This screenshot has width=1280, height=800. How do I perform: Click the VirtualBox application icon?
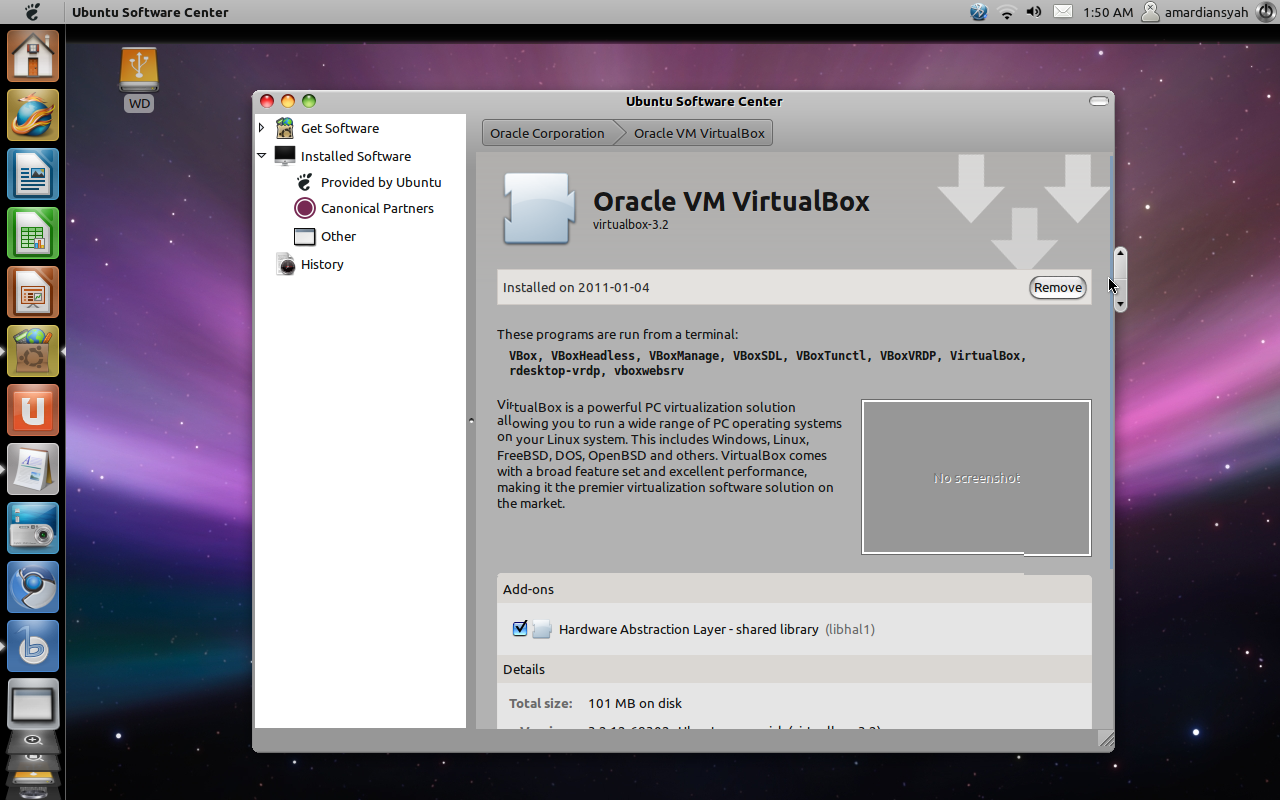[538, 209]
